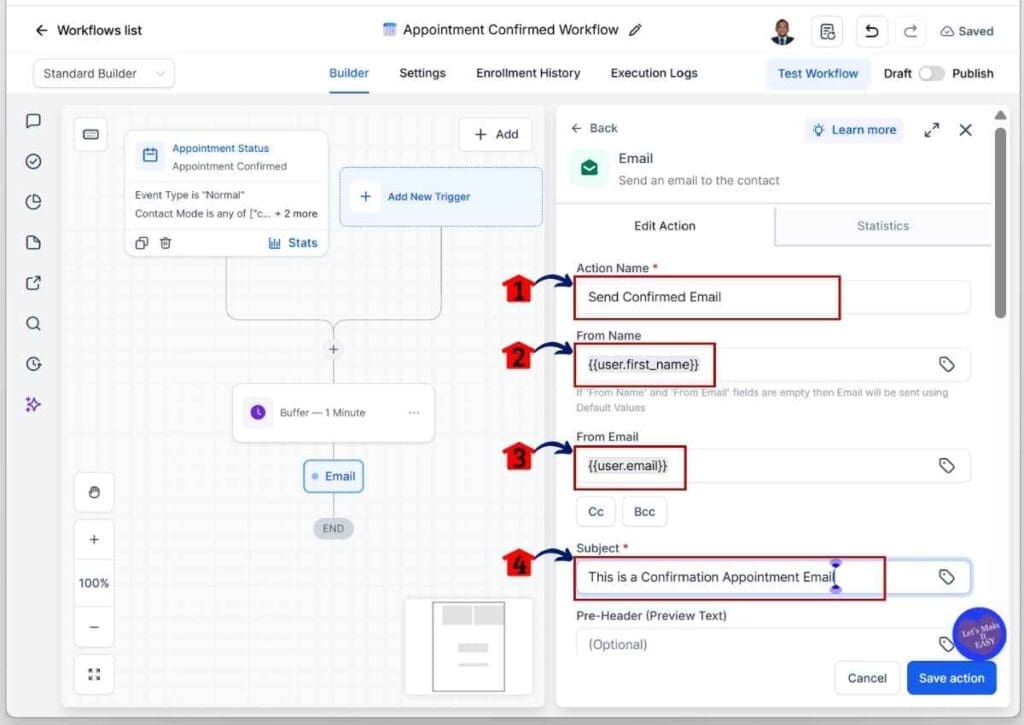1024x725 pixels.
Task: Click the Add button on canvas
Action: (496, 135)
